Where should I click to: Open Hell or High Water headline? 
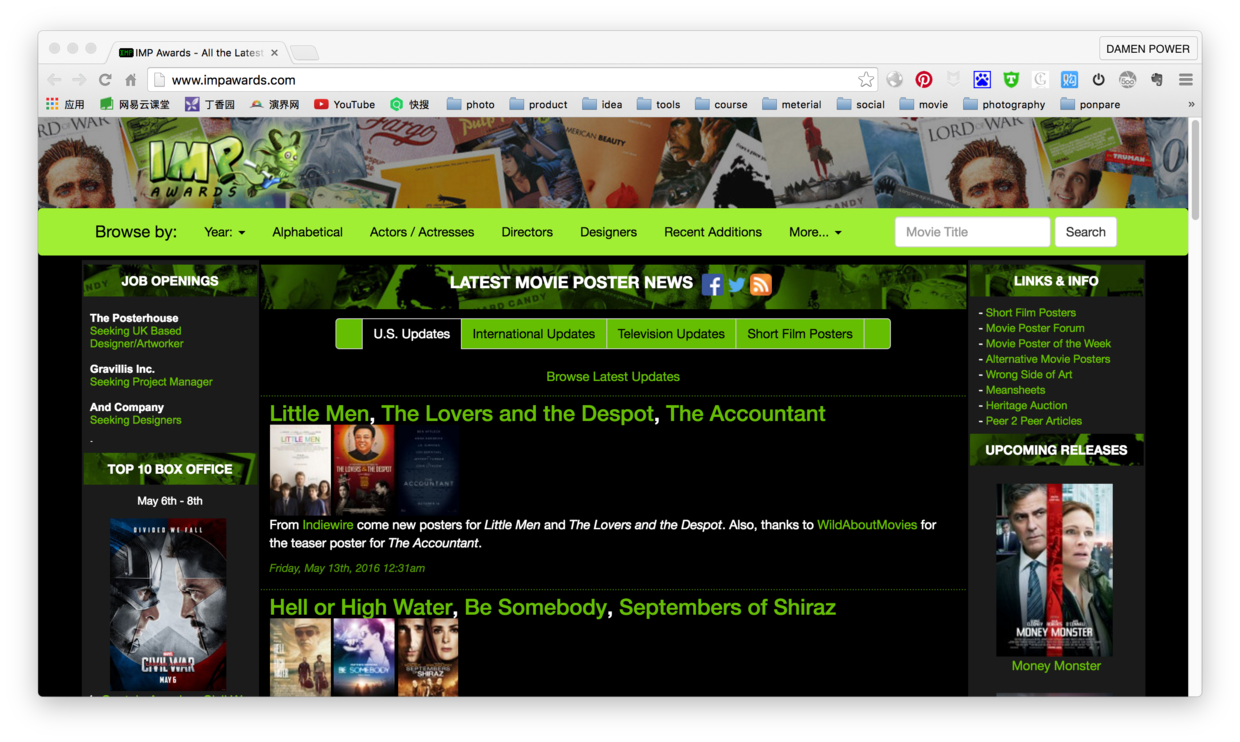coord(362,608)
